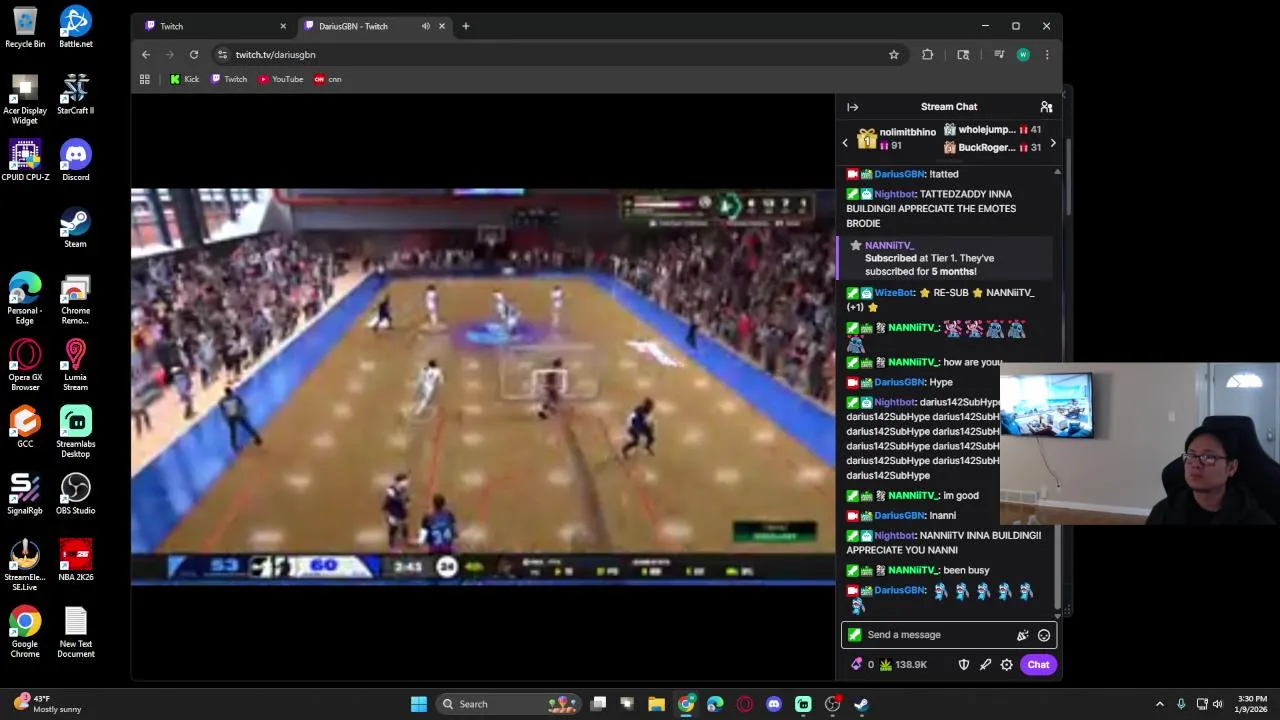The width and height of the screenshot is (1280, 720).
Task: Open the Recycle Bin desktop icon
Action: pos(25,27)
